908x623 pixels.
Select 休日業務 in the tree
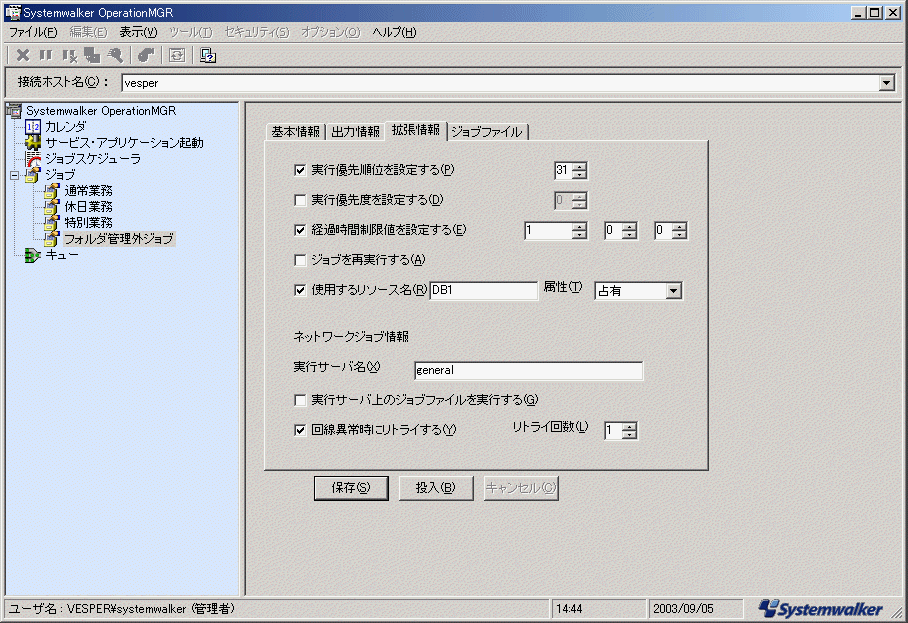coord(88,207)
